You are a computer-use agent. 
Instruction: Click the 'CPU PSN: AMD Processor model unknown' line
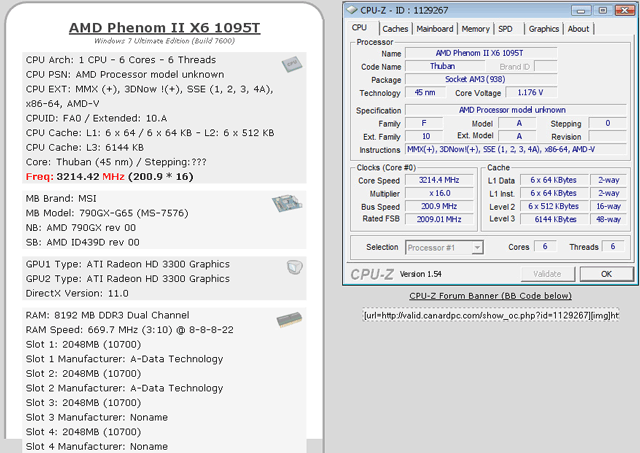click(125, 74)
